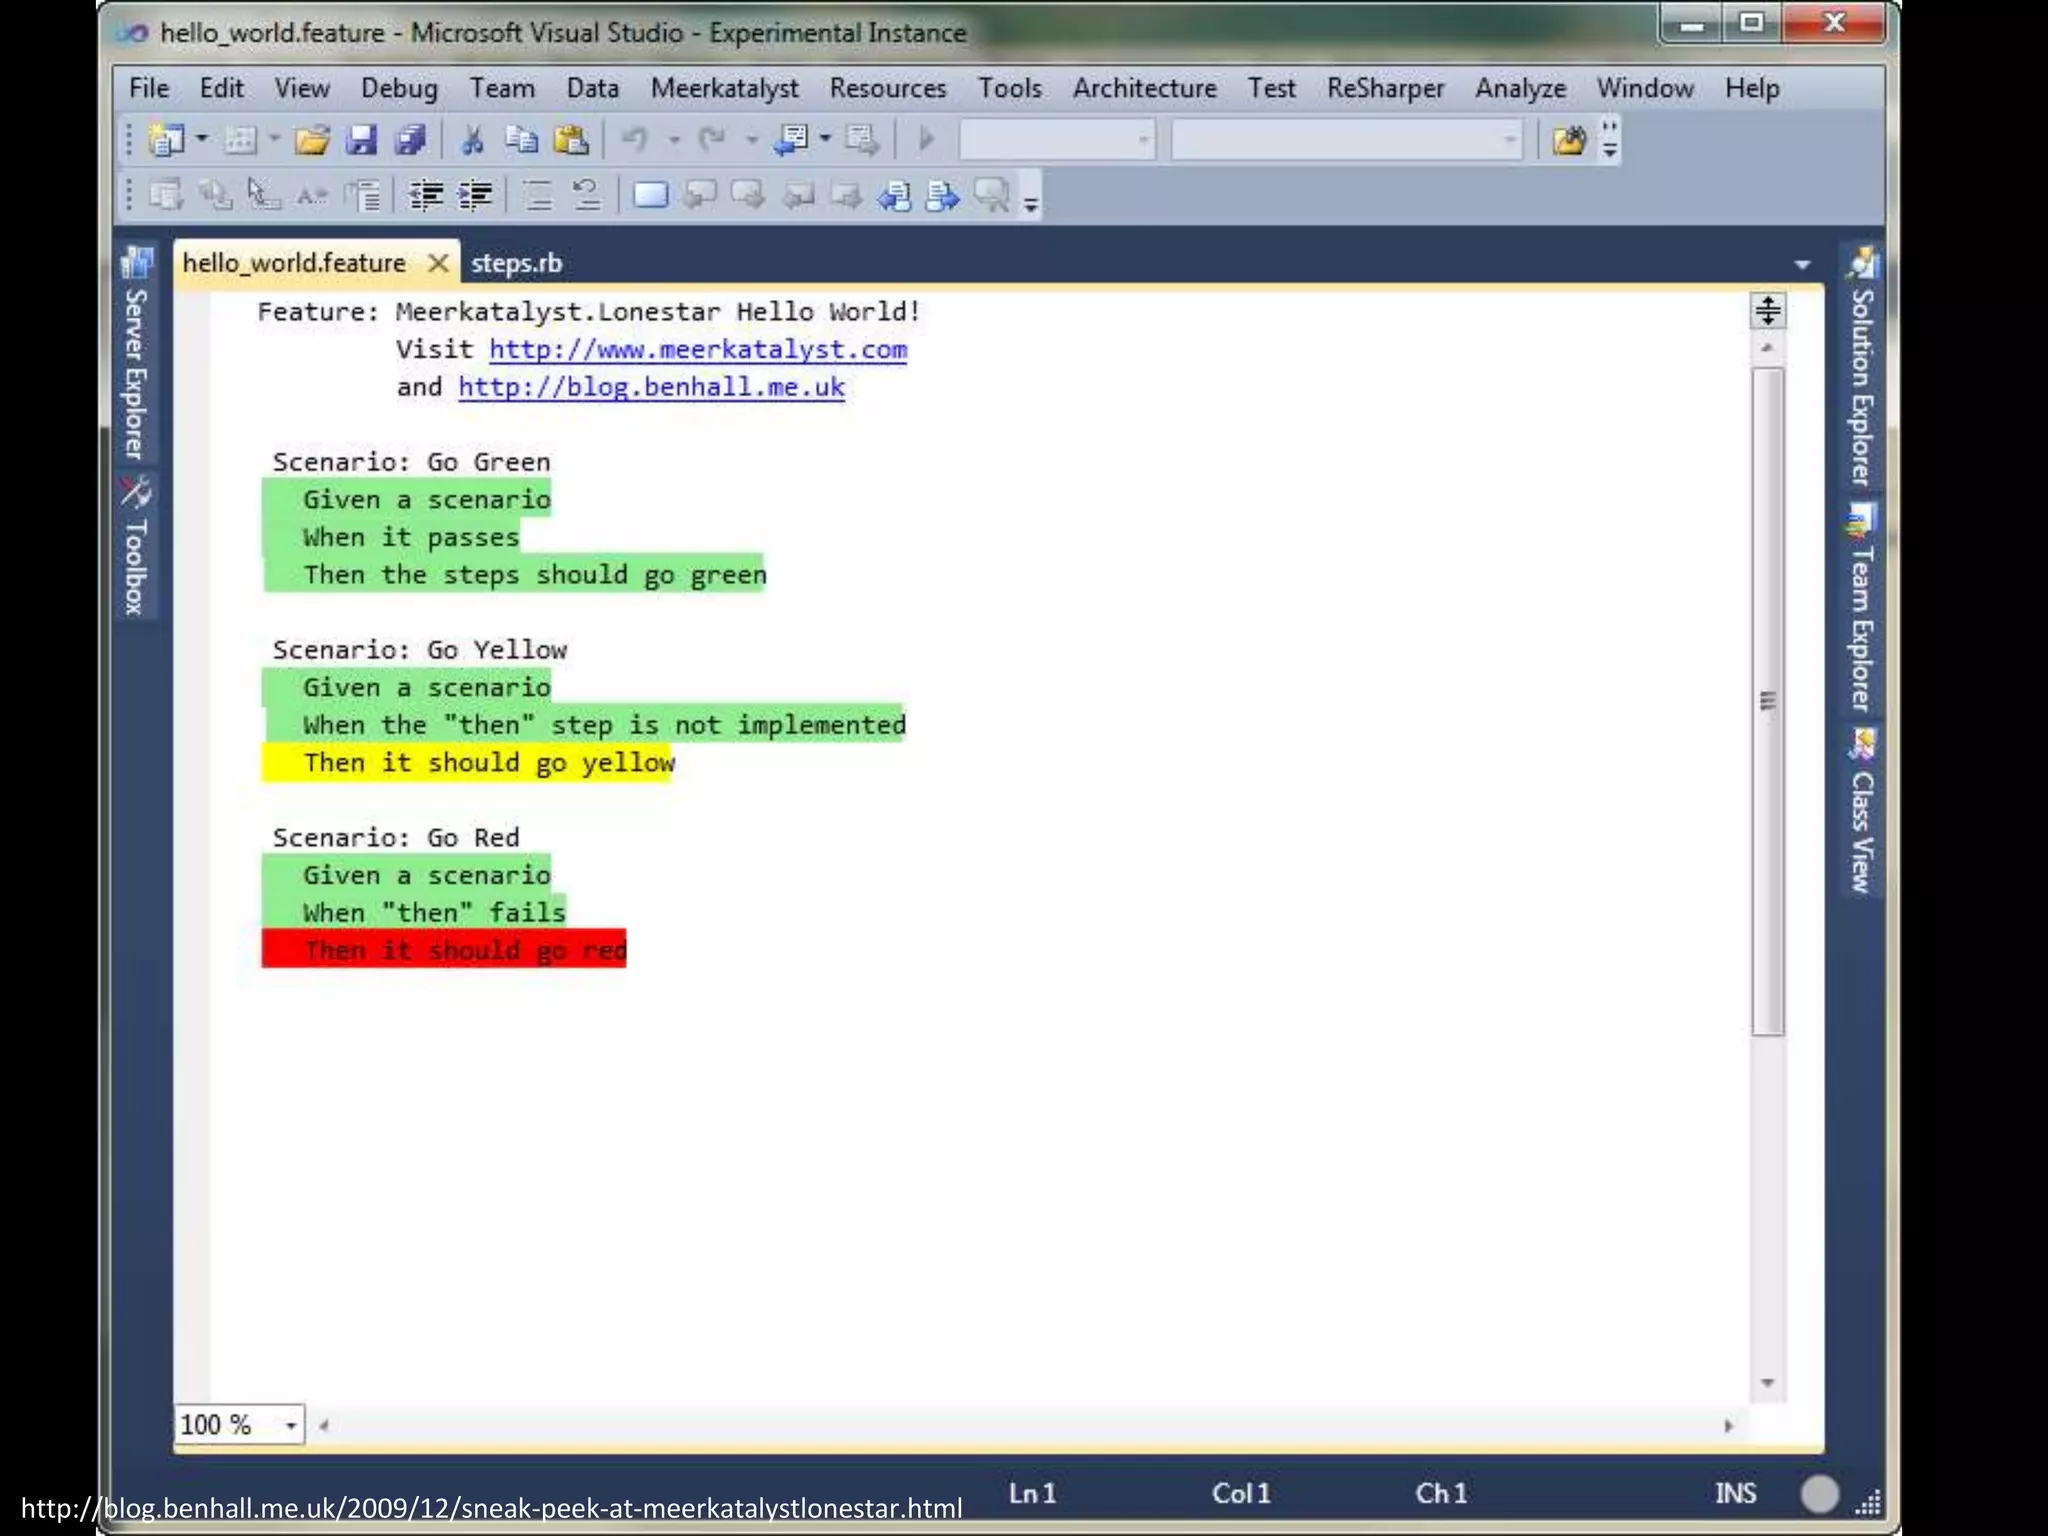Click the Find in Files binoculars icon

(x=1569, y=141)
